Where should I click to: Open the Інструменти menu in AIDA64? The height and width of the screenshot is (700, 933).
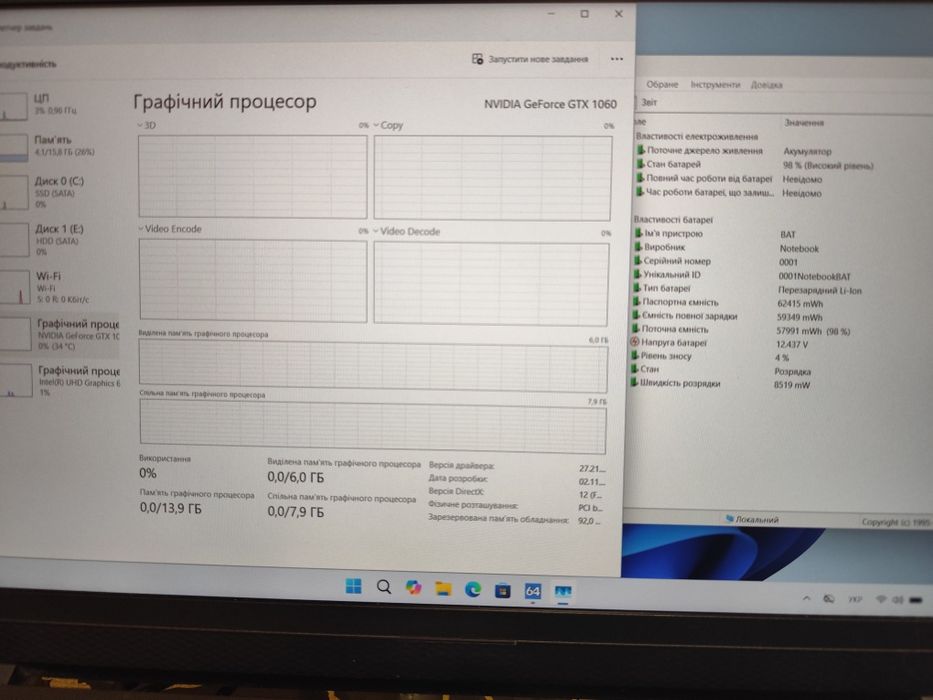click(715, 85)
